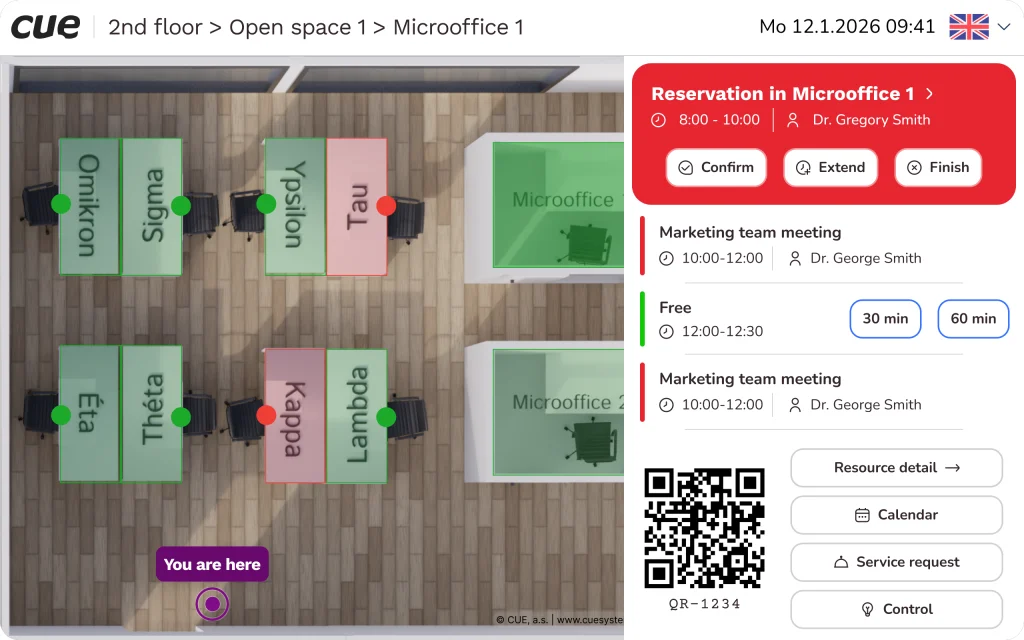Image resolution: width=1024 pixels, height=640 pixels.
Task: Select the green status dot on Lambda desk
Action: 386,416
